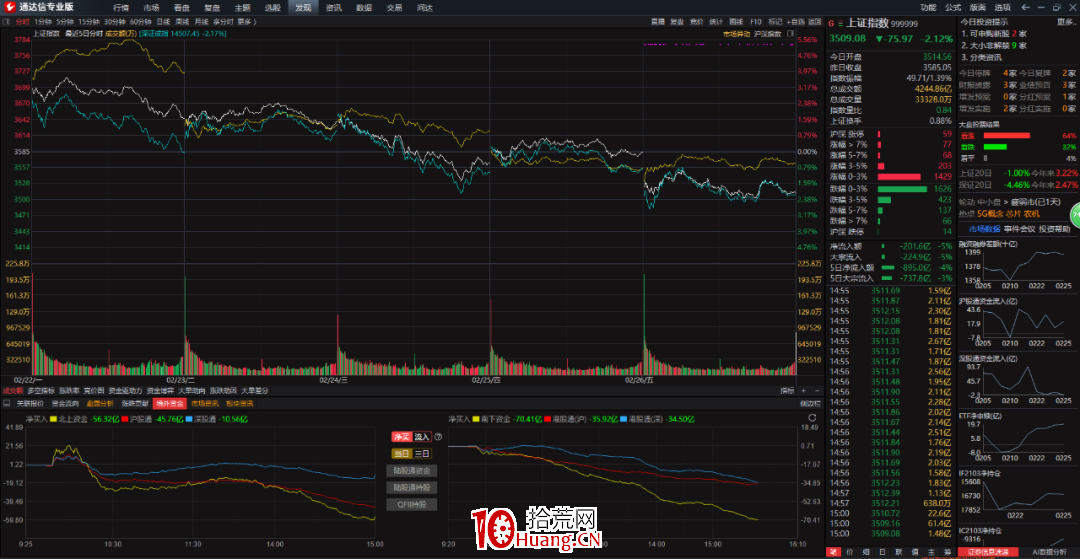Click the red 沪股通 legend swatch

tap(124, 419)
